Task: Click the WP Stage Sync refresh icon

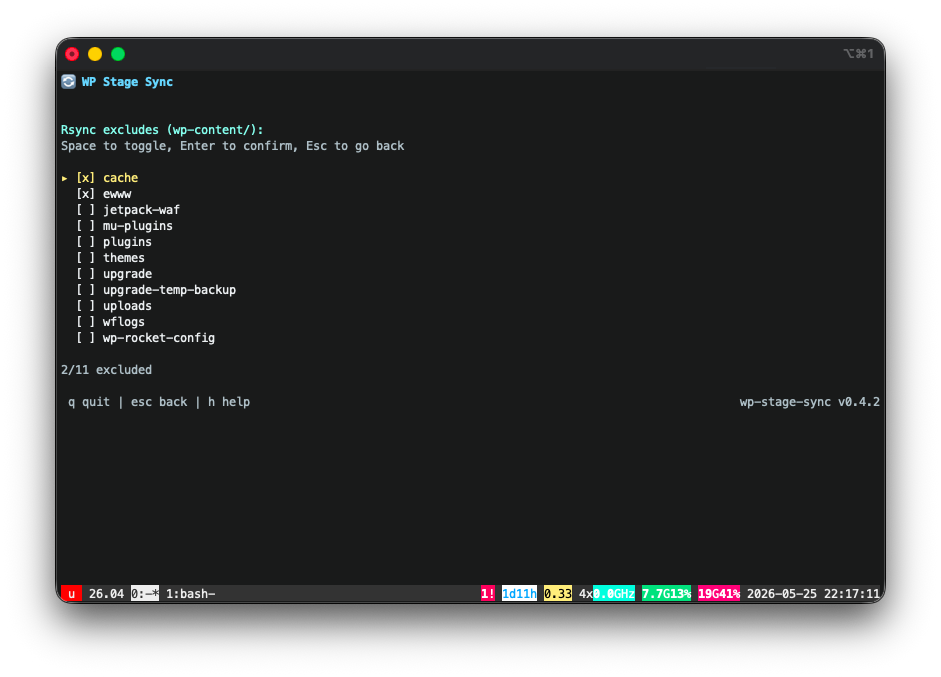Action: (x=68, y=82)
